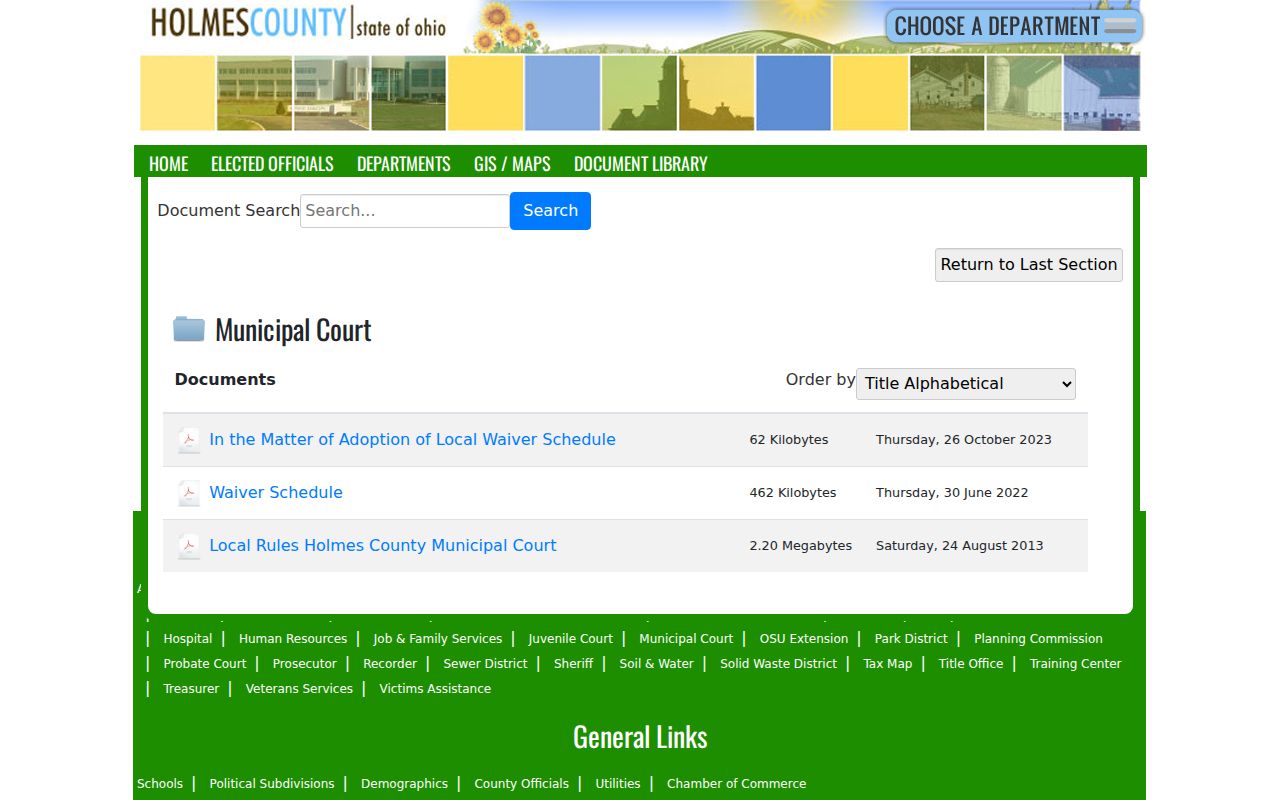Image resolution: width=1280 pixels, height=800 pixels.
Task: Open the Victims Assistance link
Action: pyautogui.click(x=435, y=689)
